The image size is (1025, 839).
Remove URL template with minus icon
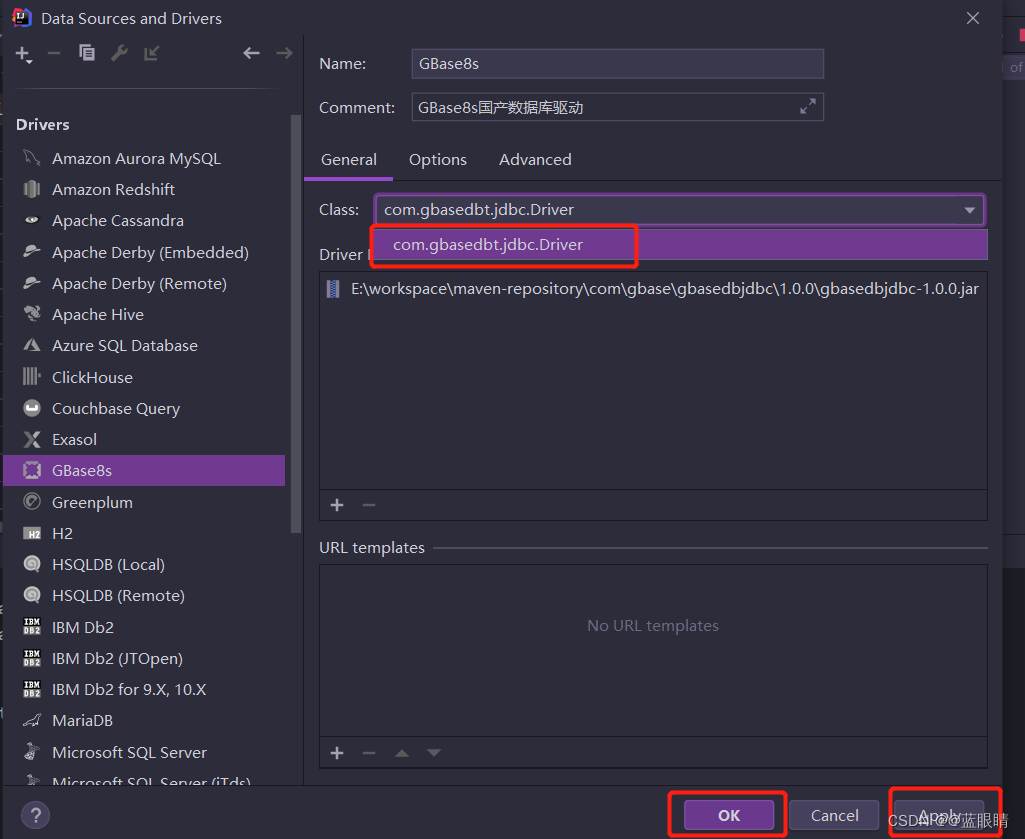tap(369, 753)
